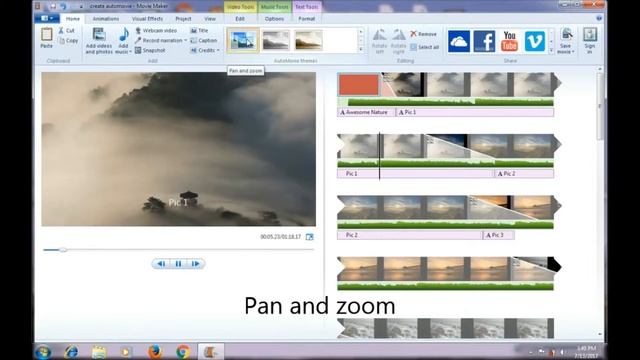Screen dimensions: 640x360
Task: Click Record narration microphone button
Action: tap(159, 40)
